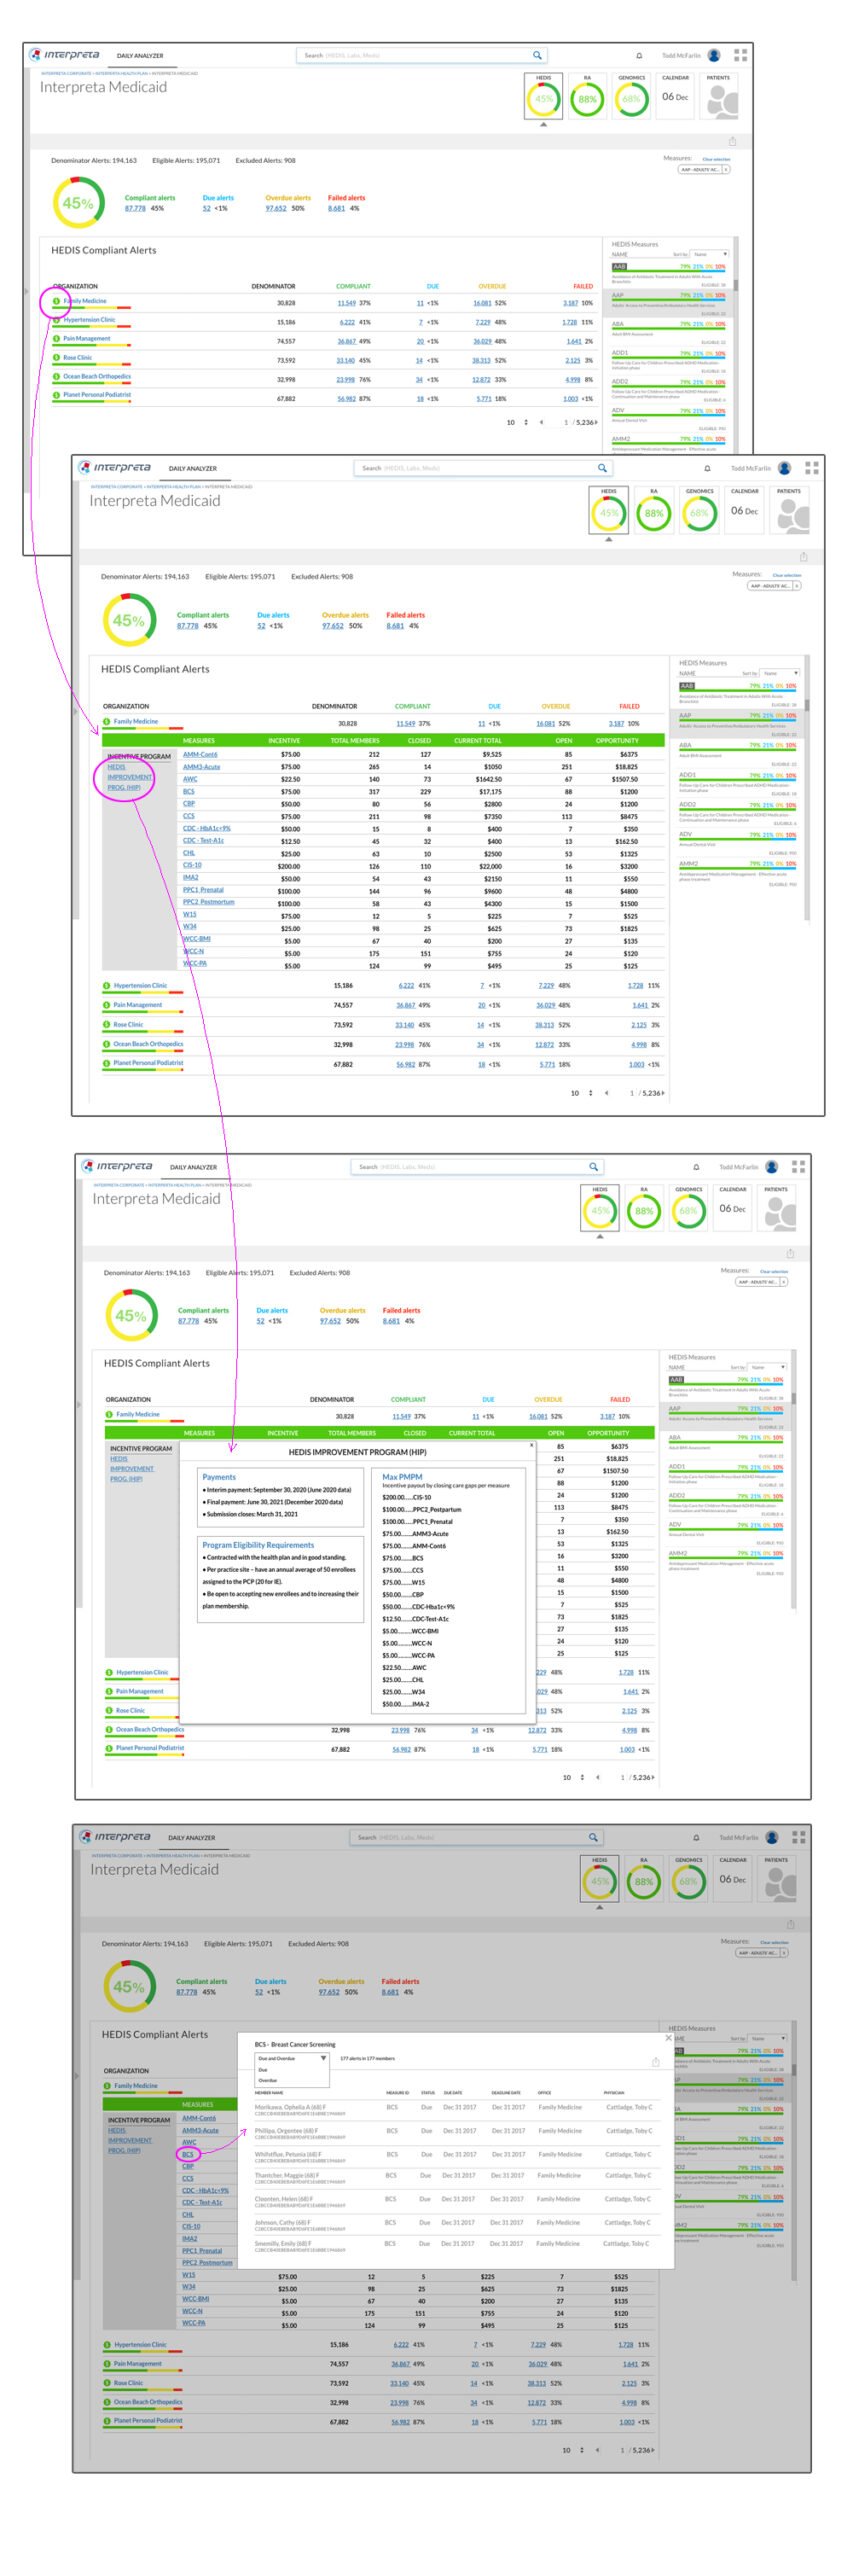Image resolution: width=853 pixels, height=2560 pixels.
Task: Click HEDIS Measures list scrollbar in topmost screen
Action: [x=736, y=285]
